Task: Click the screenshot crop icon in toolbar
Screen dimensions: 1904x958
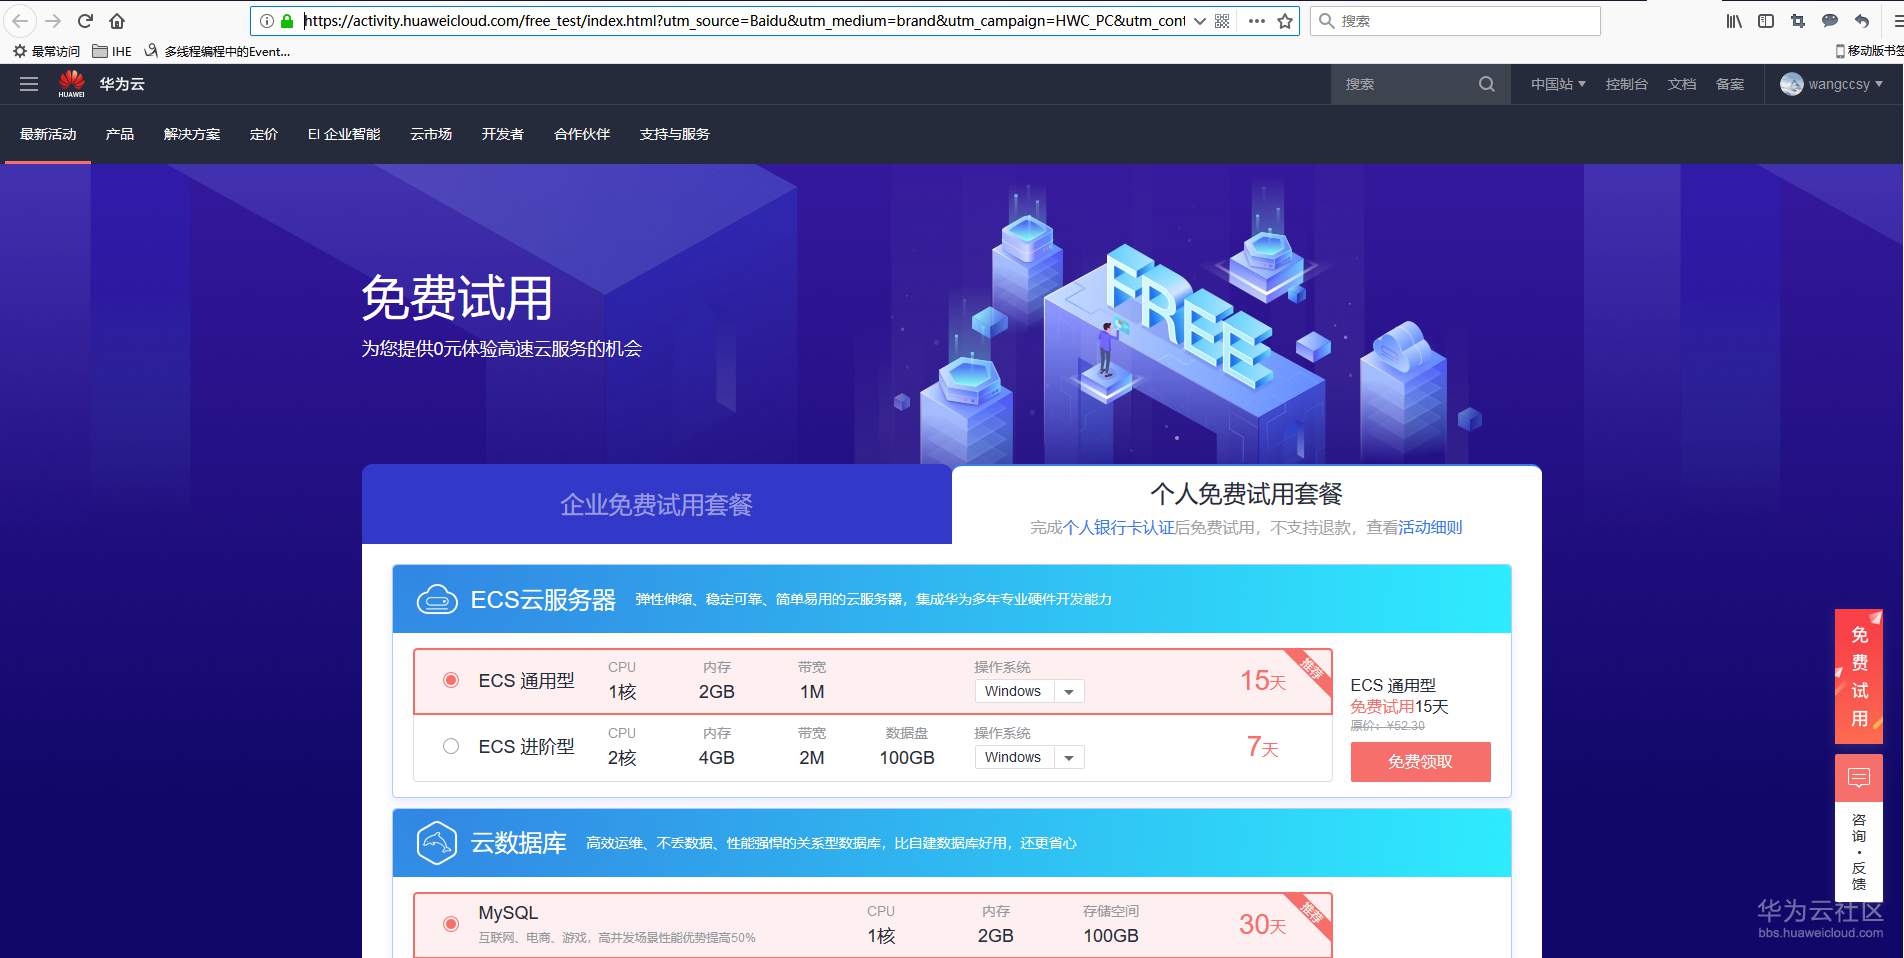Action: pos(1798,21)
